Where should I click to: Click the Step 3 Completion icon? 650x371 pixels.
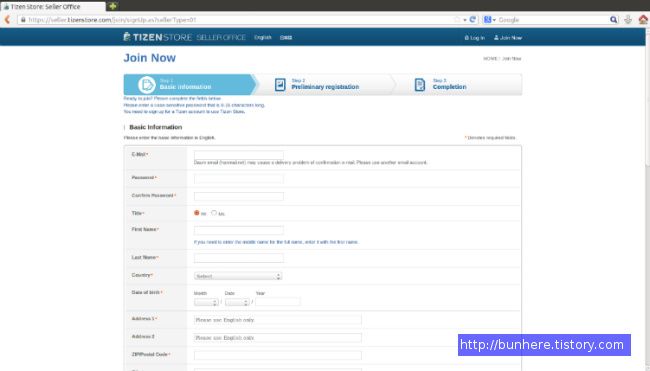(x=420, y=85)
